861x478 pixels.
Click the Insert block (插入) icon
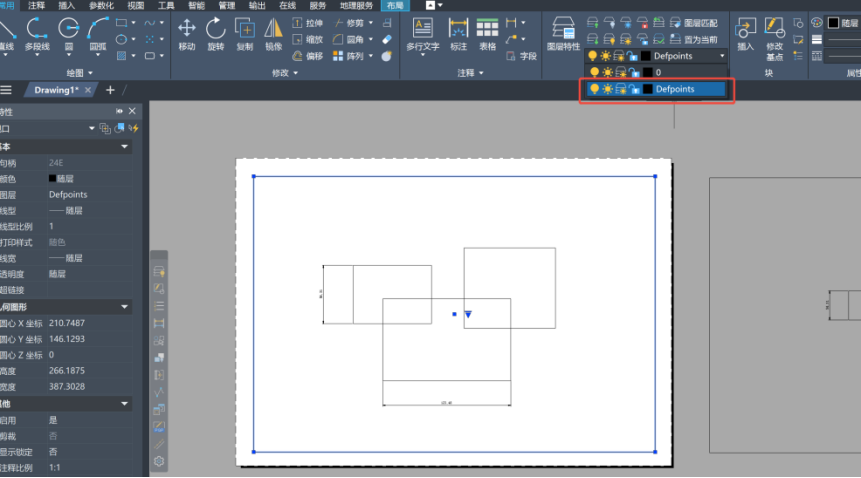click(745, 35)
